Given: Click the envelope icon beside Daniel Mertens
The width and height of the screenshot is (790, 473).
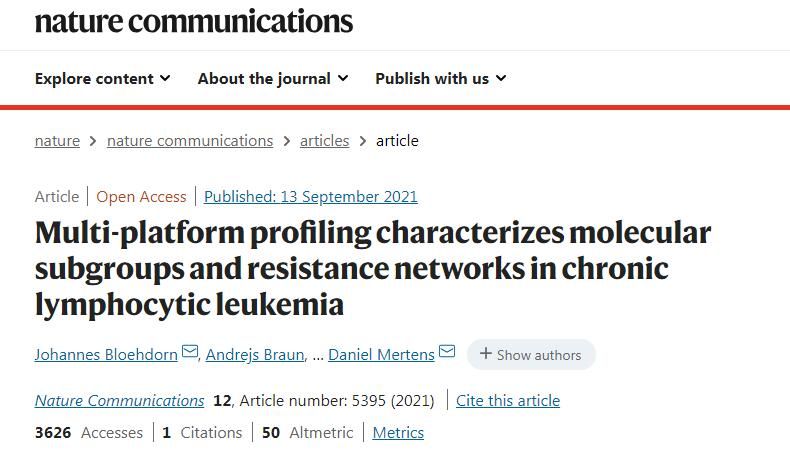Looking at the screenshot, I should coord(447,351).
